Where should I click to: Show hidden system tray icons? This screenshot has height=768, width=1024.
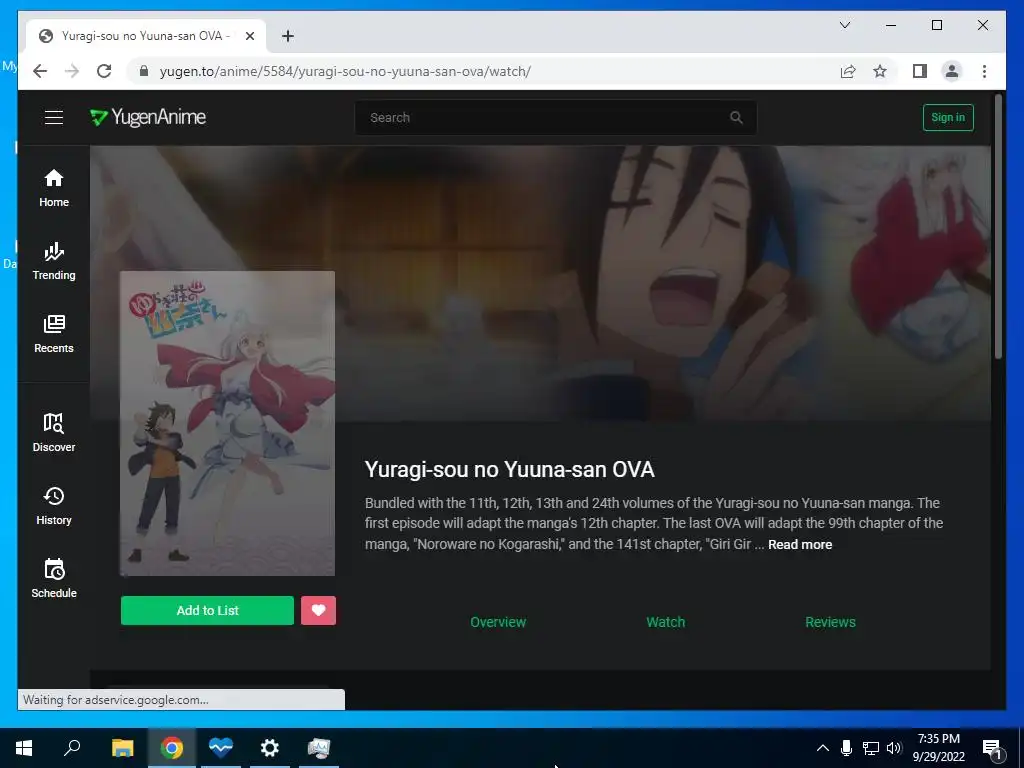[x=823, y=748]
